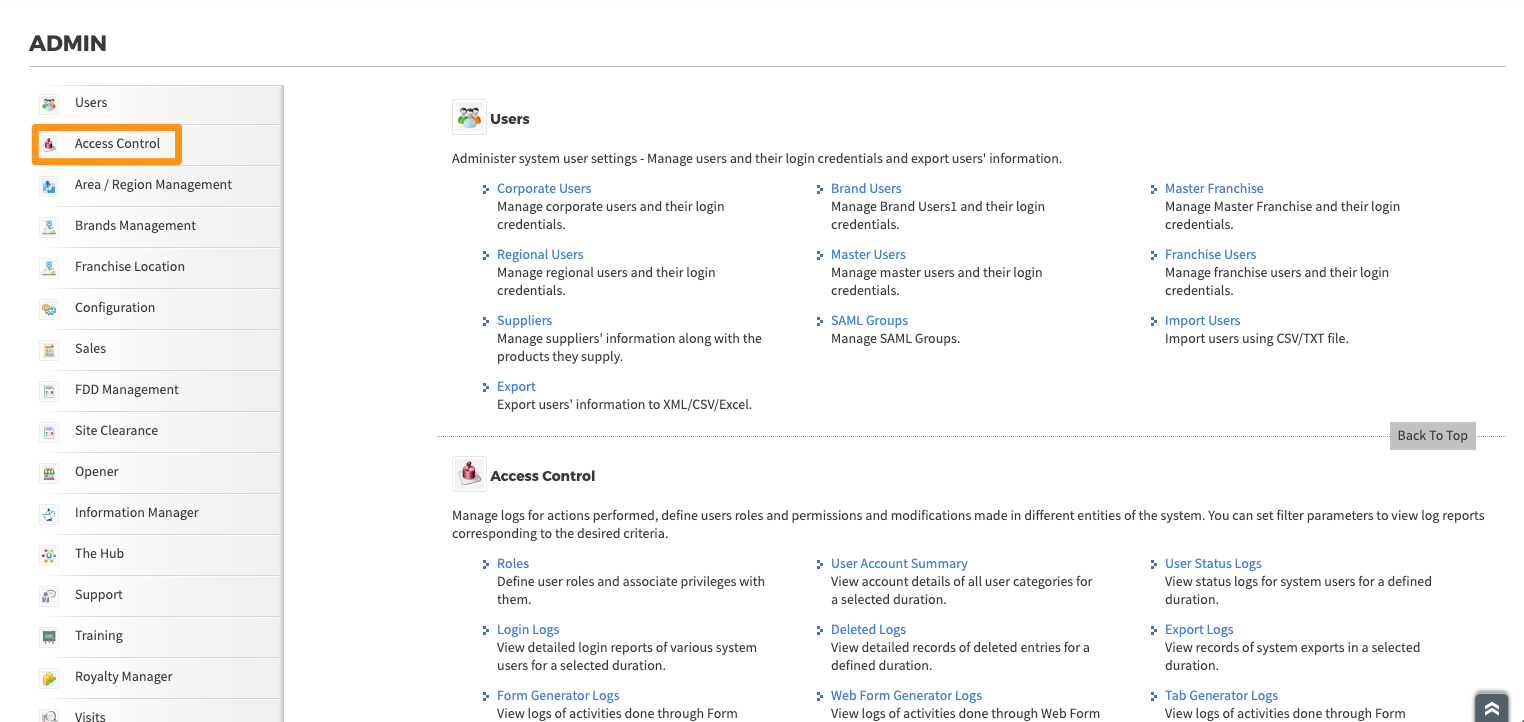
Task: Click the Site Clearance sidebar icon
Action: coord(48,432)
